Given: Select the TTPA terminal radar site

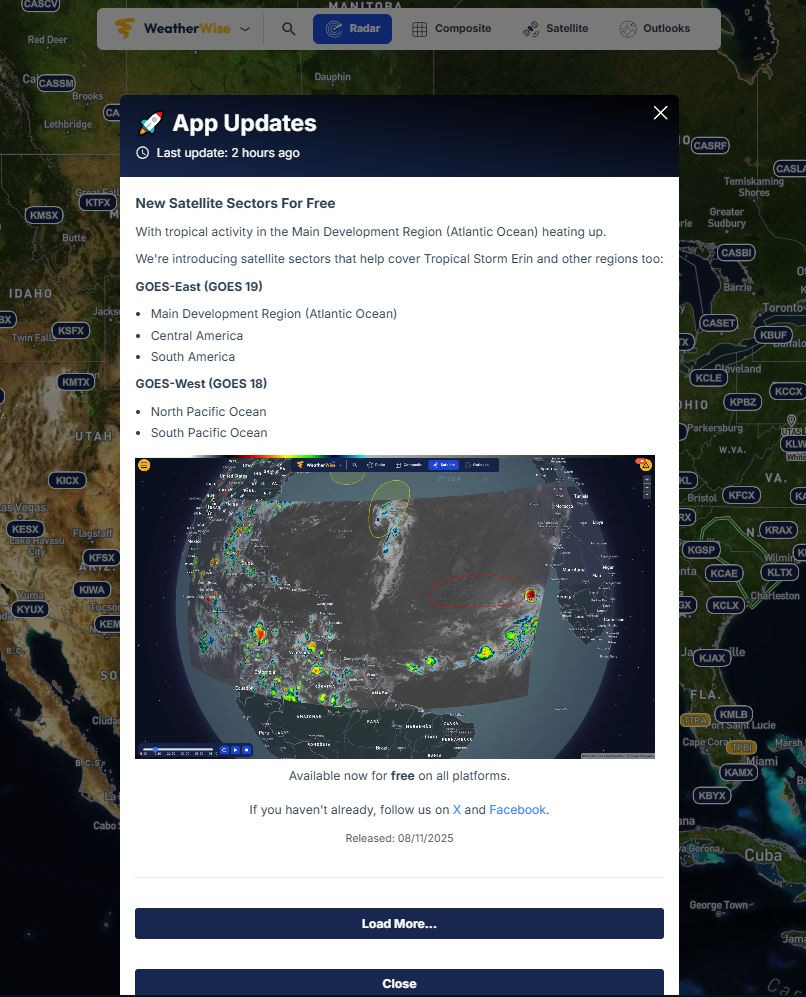Looking at the screenshot, I should click(695, 720).
